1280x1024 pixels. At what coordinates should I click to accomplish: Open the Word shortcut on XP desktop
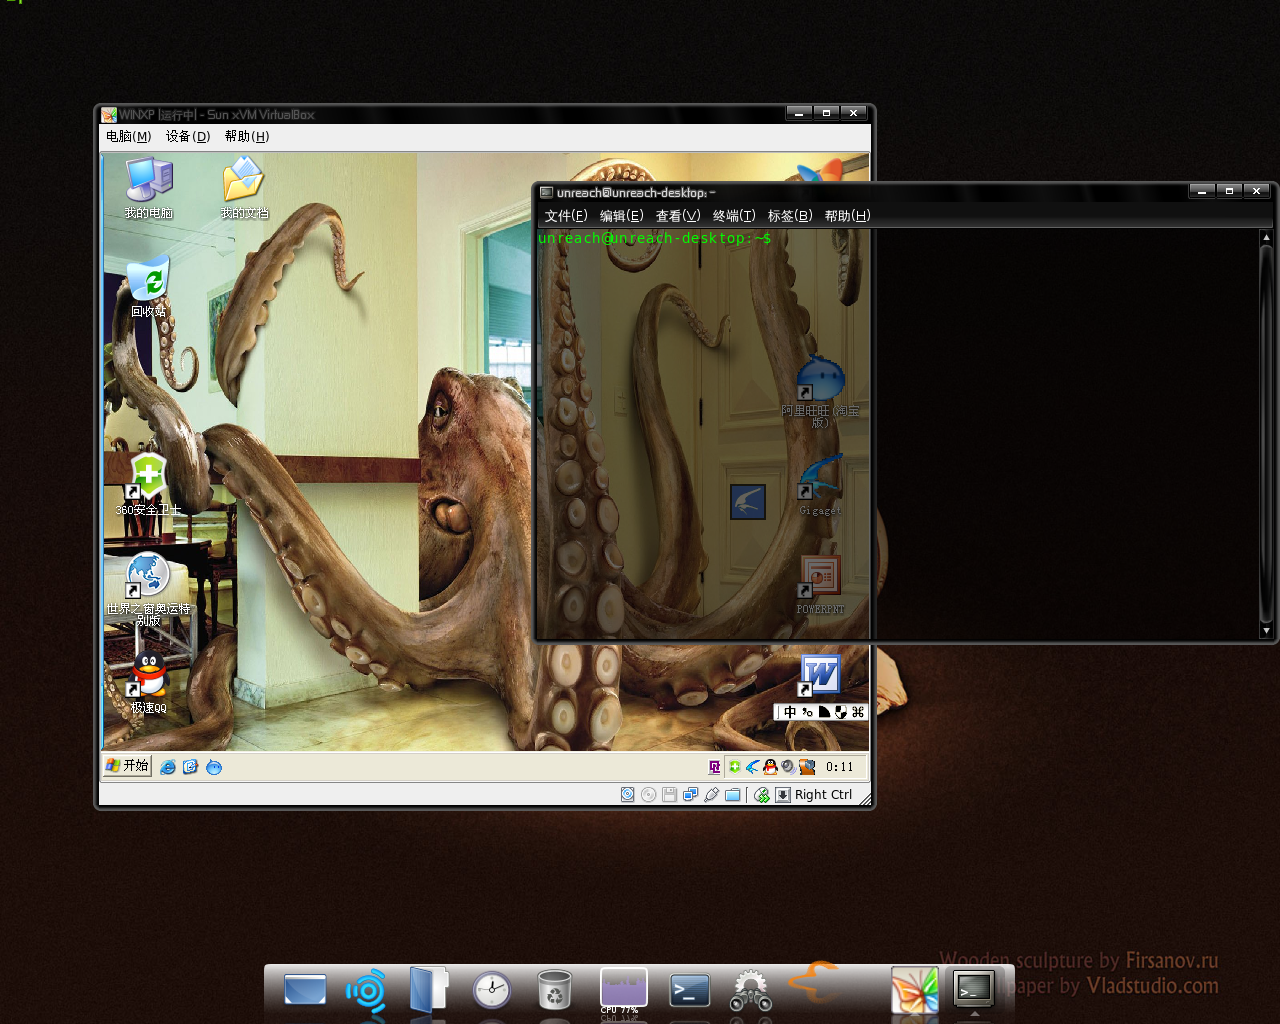pyautogui.click(x=820, y=675)
